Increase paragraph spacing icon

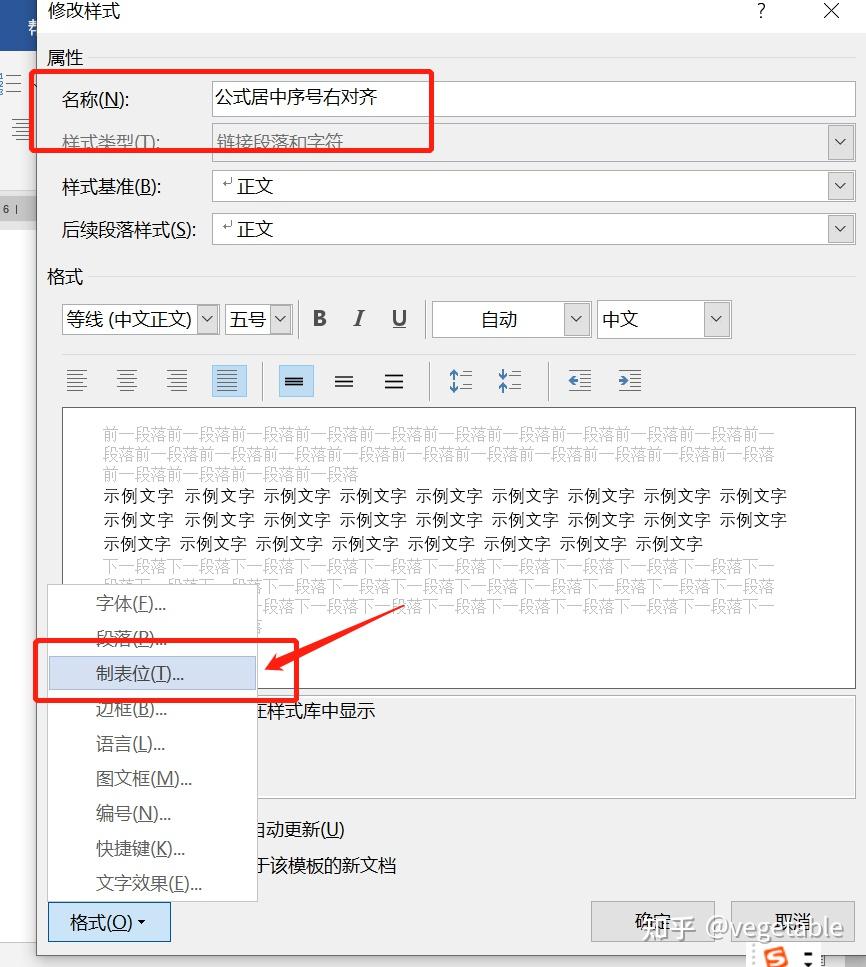coord(460,381)
